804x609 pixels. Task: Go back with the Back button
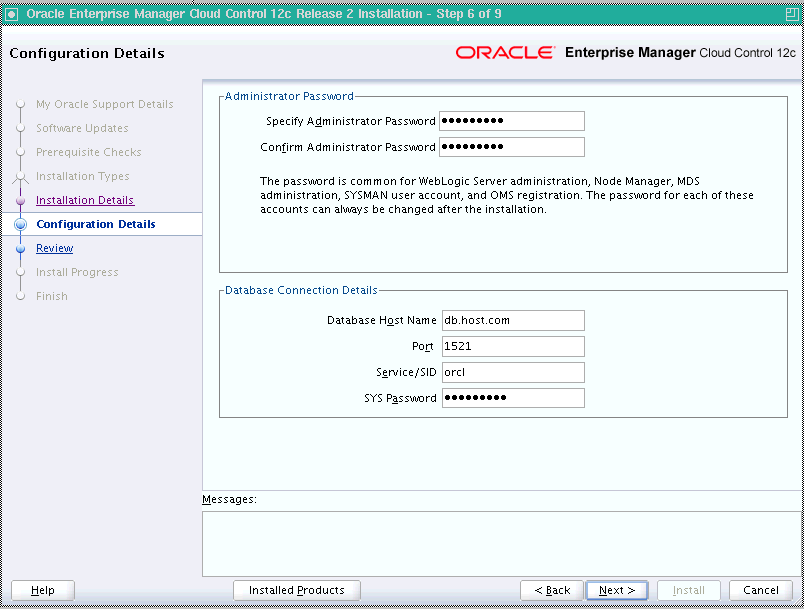[x=552, y=590]
